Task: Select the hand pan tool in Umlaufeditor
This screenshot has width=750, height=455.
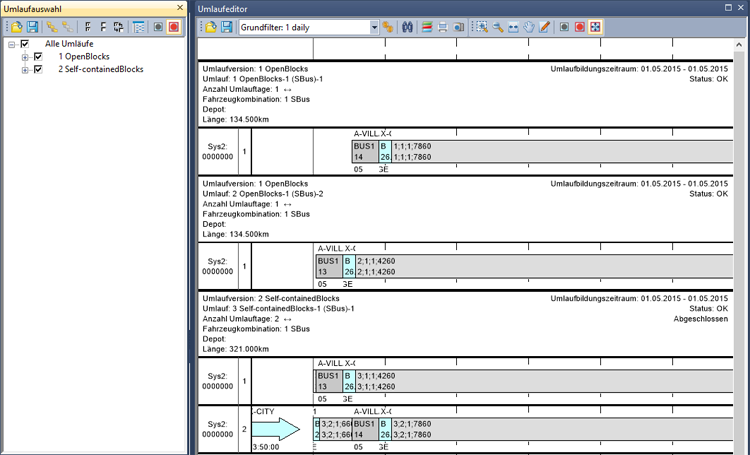Action: 528,28
